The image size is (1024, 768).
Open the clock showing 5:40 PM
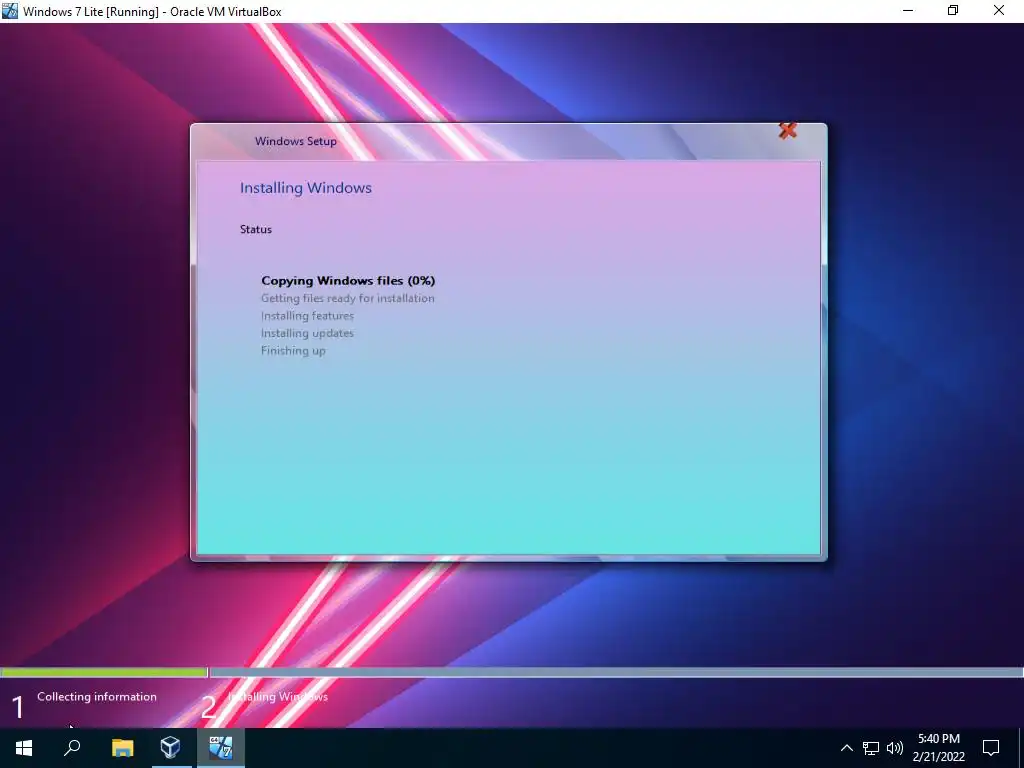coord(938,748)
